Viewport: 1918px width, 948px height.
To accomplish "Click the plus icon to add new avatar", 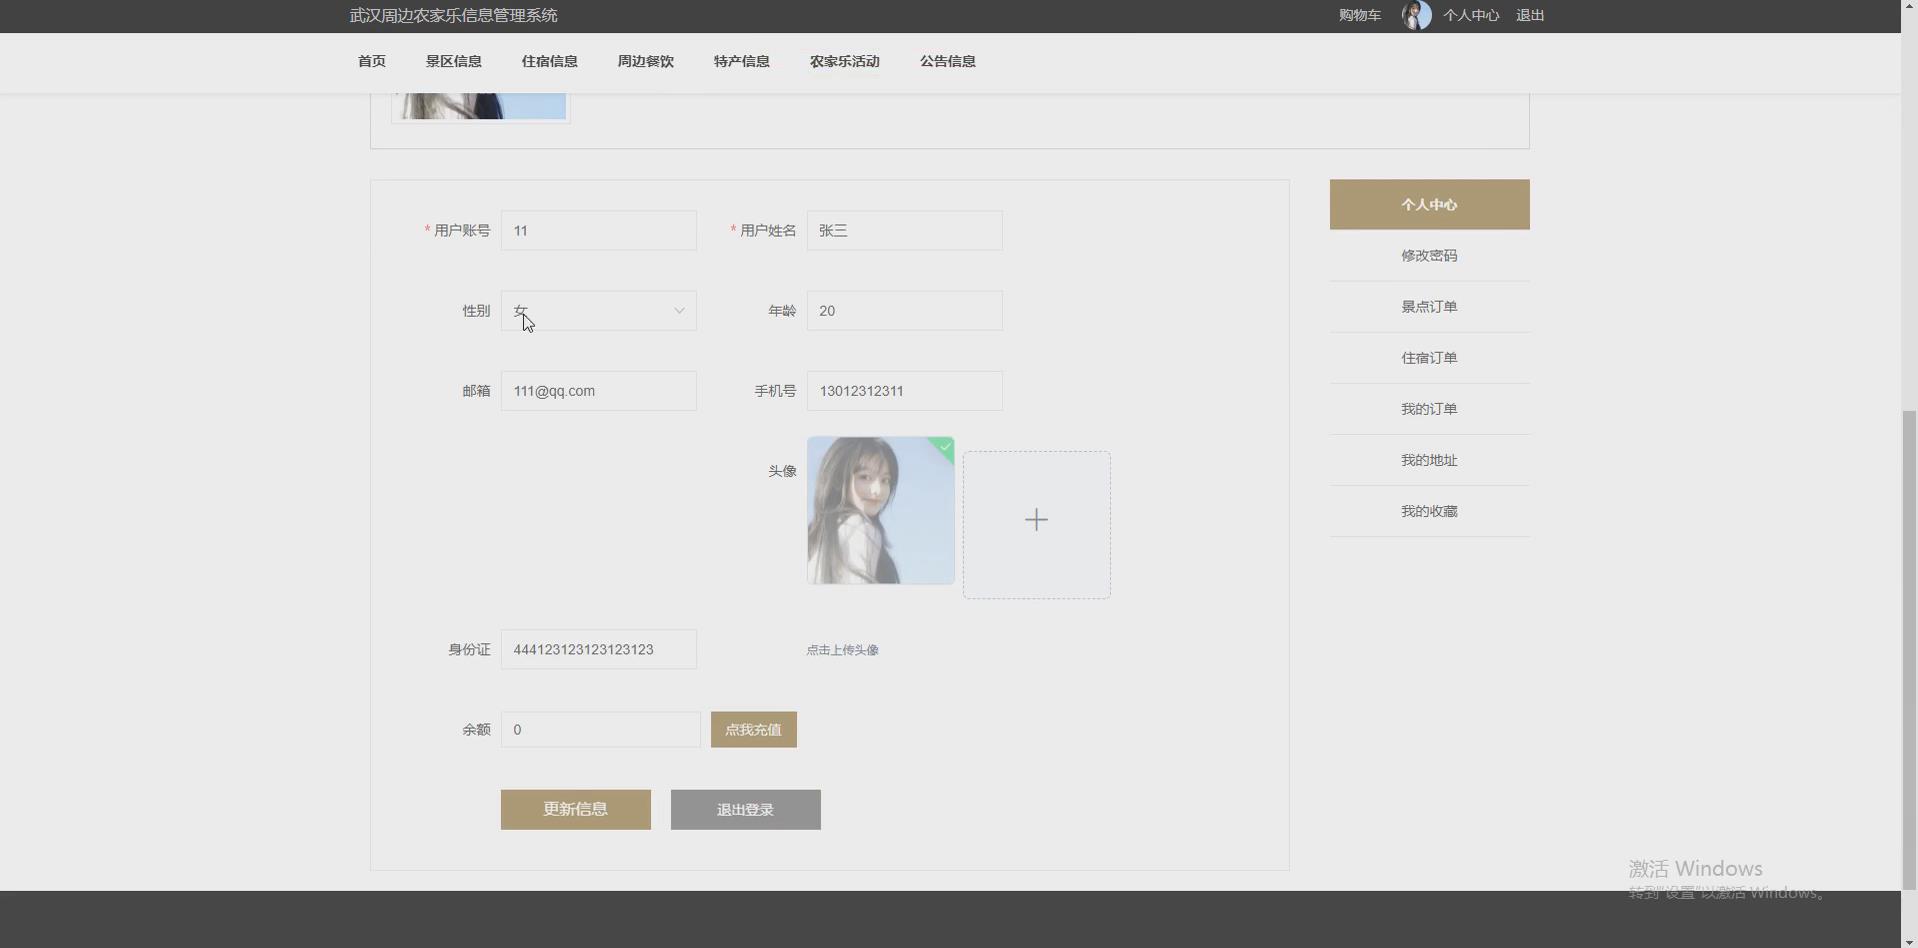I will tap(1036, 520).
